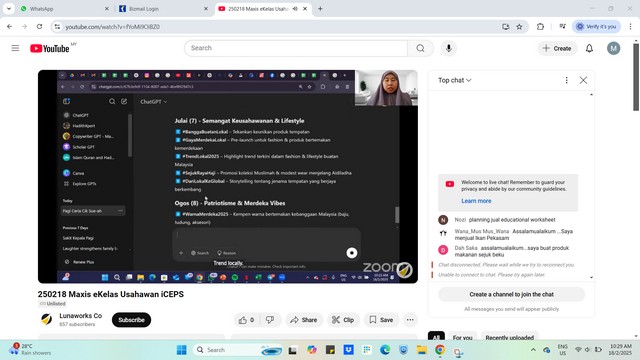
Task: Open the Clip scissors tool
Action: (343, 320)
